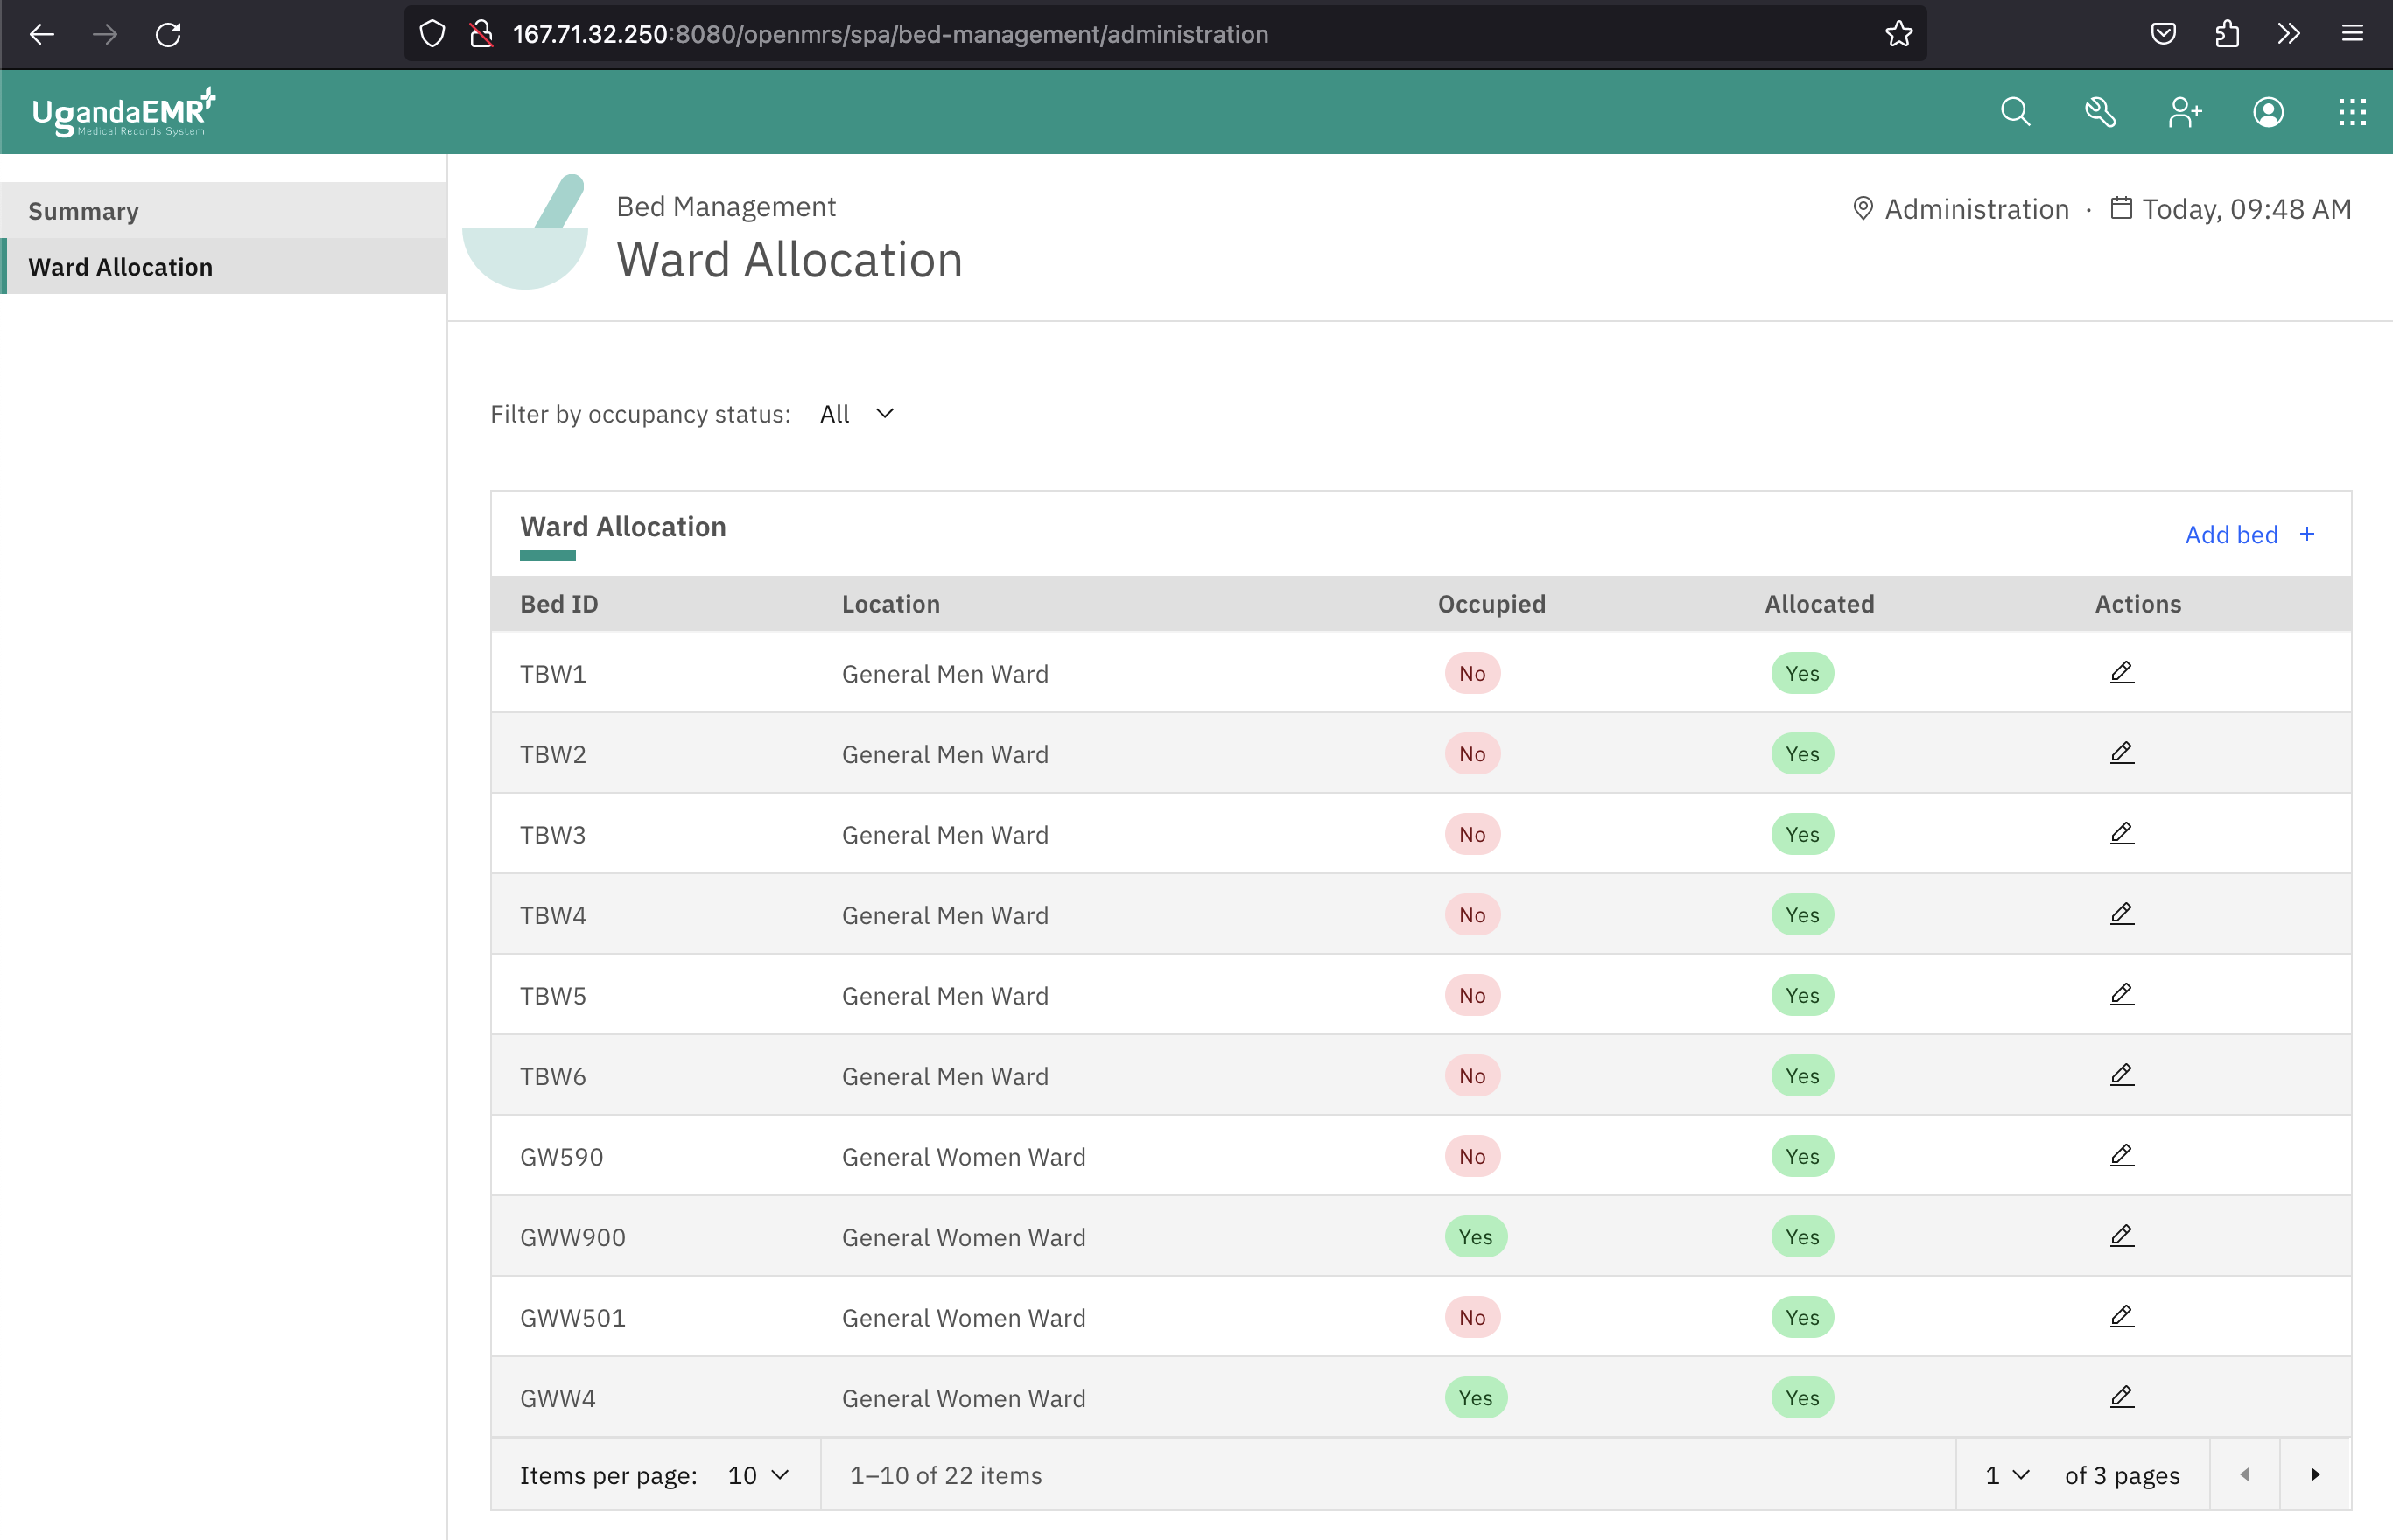Click the Allocated Yes badge for TBW5
Image resolution: width=2393 pixels, height=1540 pixels.
pyautogui.click(x=1802, y=995)
